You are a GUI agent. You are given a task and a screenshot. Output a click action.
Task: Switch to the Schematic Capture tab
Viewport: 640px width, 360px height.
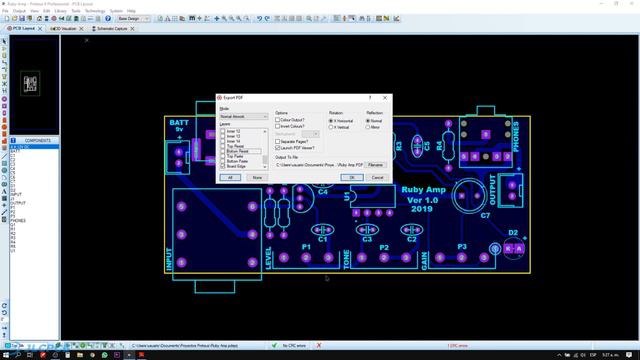[x=112, y=29]
